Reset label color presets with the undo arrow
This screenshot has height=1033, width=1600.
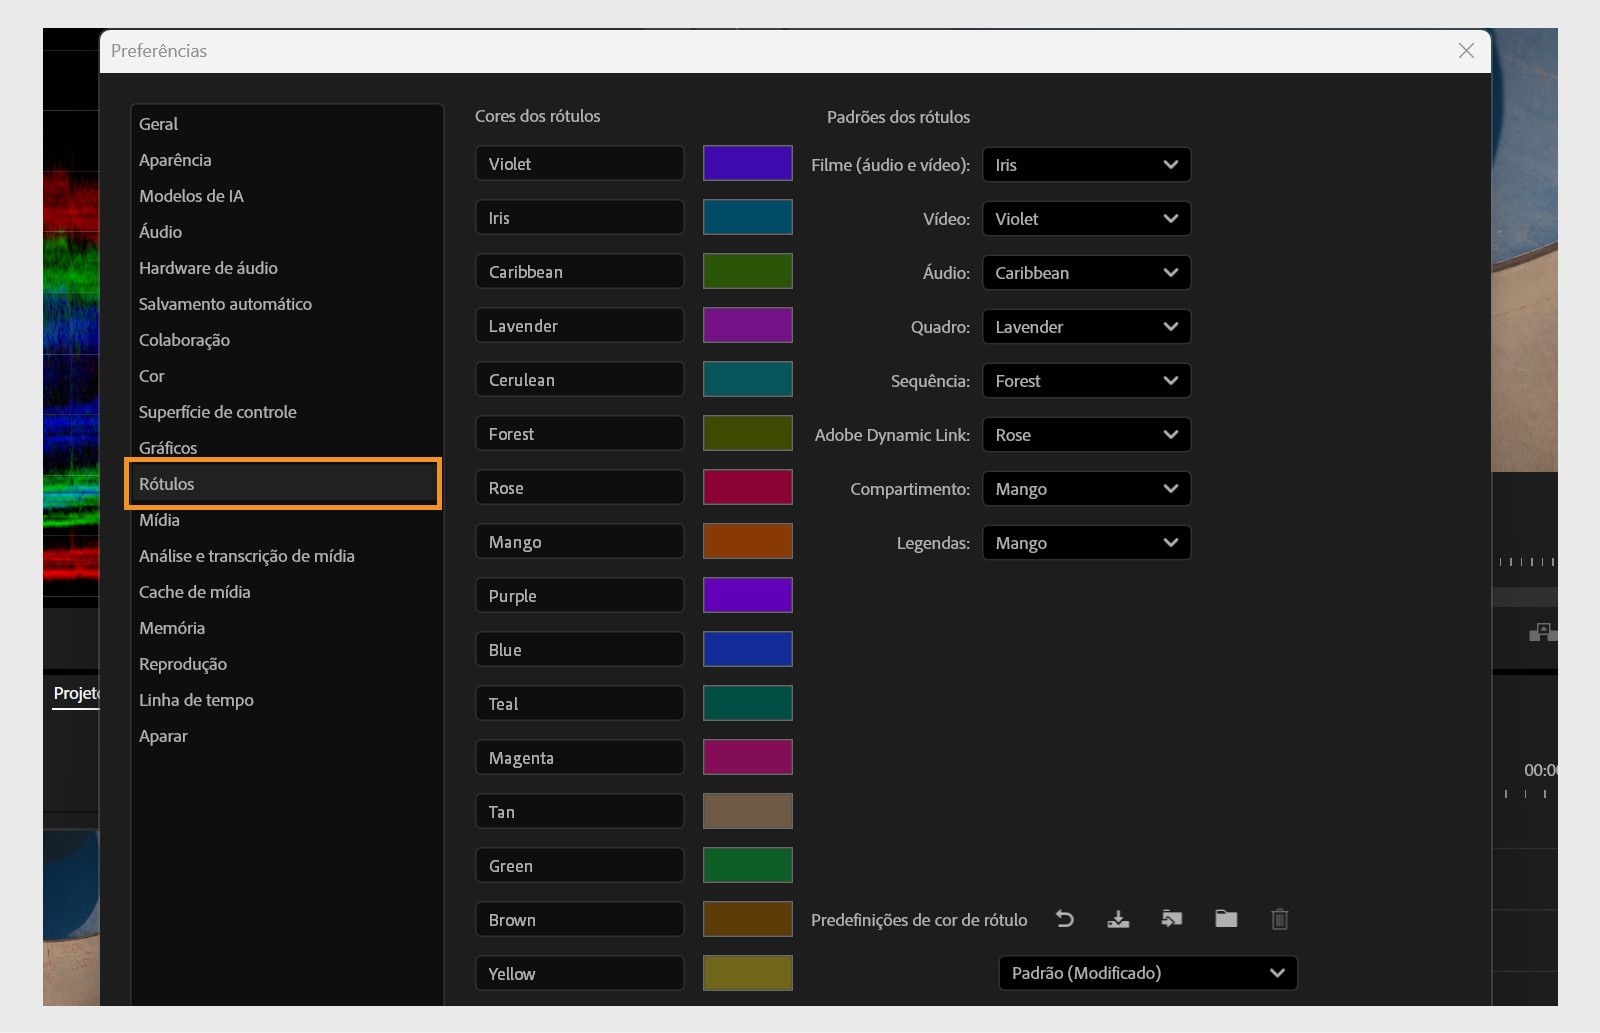(x=1065, y=919)
